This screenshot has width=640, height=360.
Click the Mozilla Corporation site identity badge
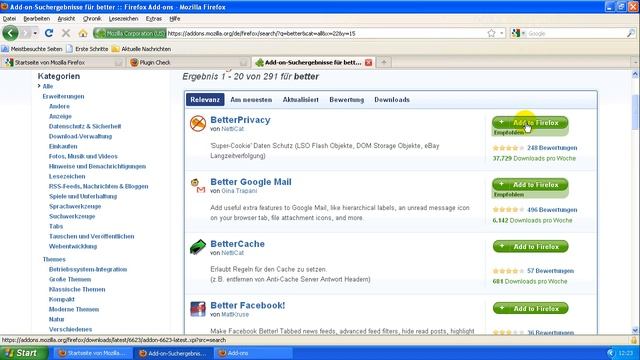[130, 33]
